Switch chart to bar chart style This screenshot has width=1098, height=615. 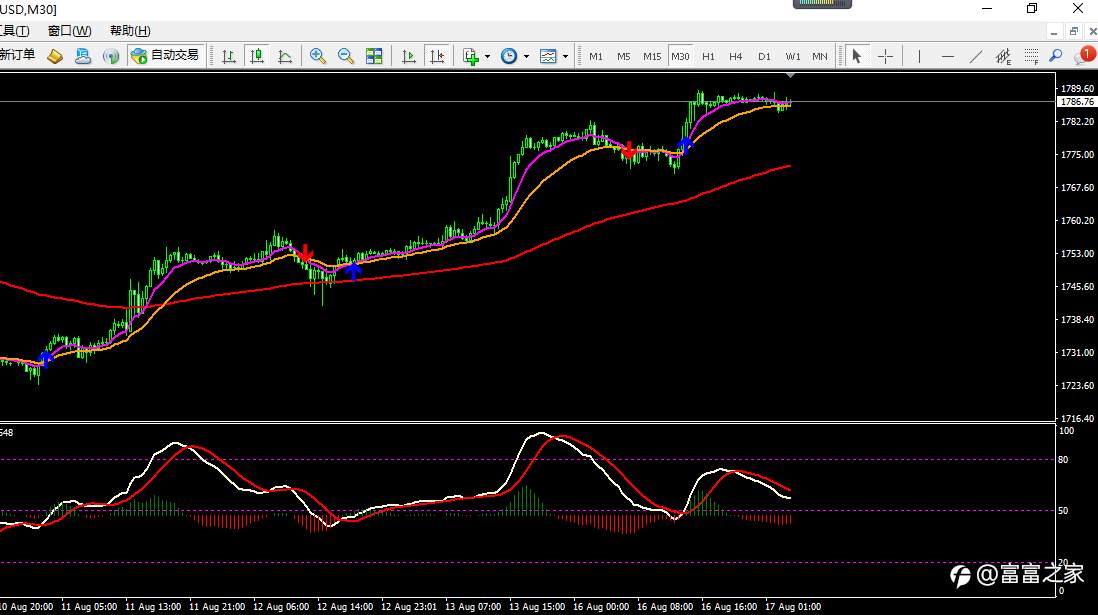228,56
